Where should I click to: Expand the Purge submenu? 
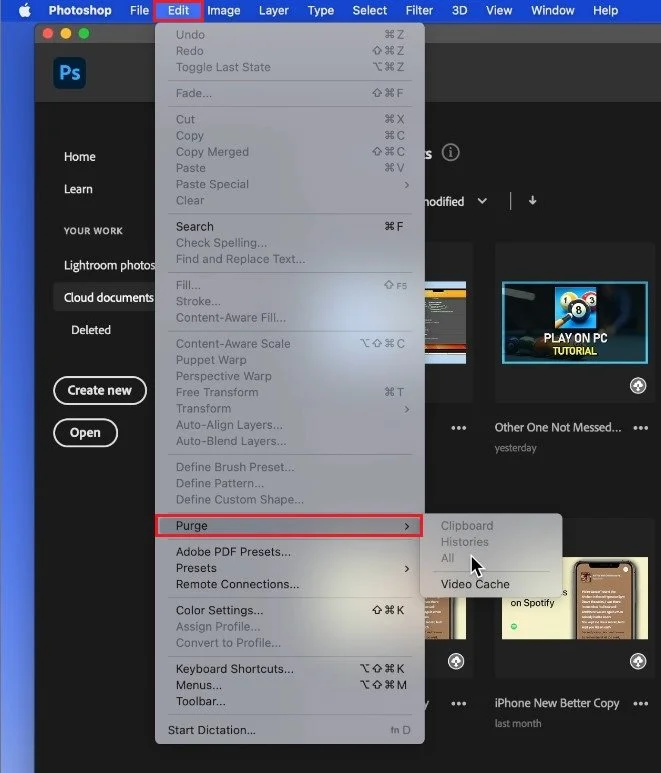coord(289,526)
